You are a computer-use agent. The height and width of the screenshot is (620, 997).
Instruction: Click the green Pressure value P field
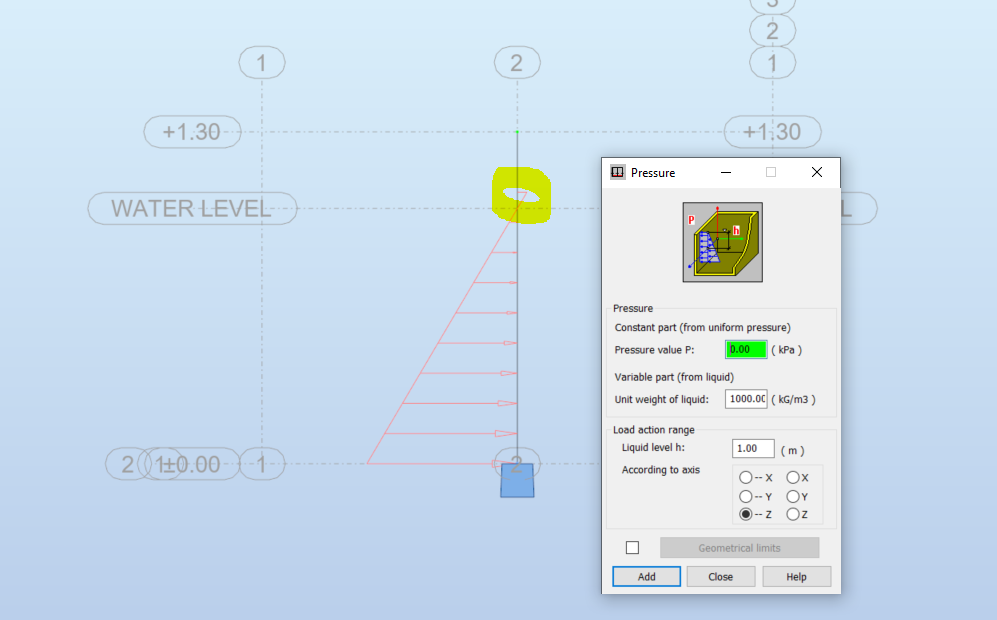[x=745, y=349]
